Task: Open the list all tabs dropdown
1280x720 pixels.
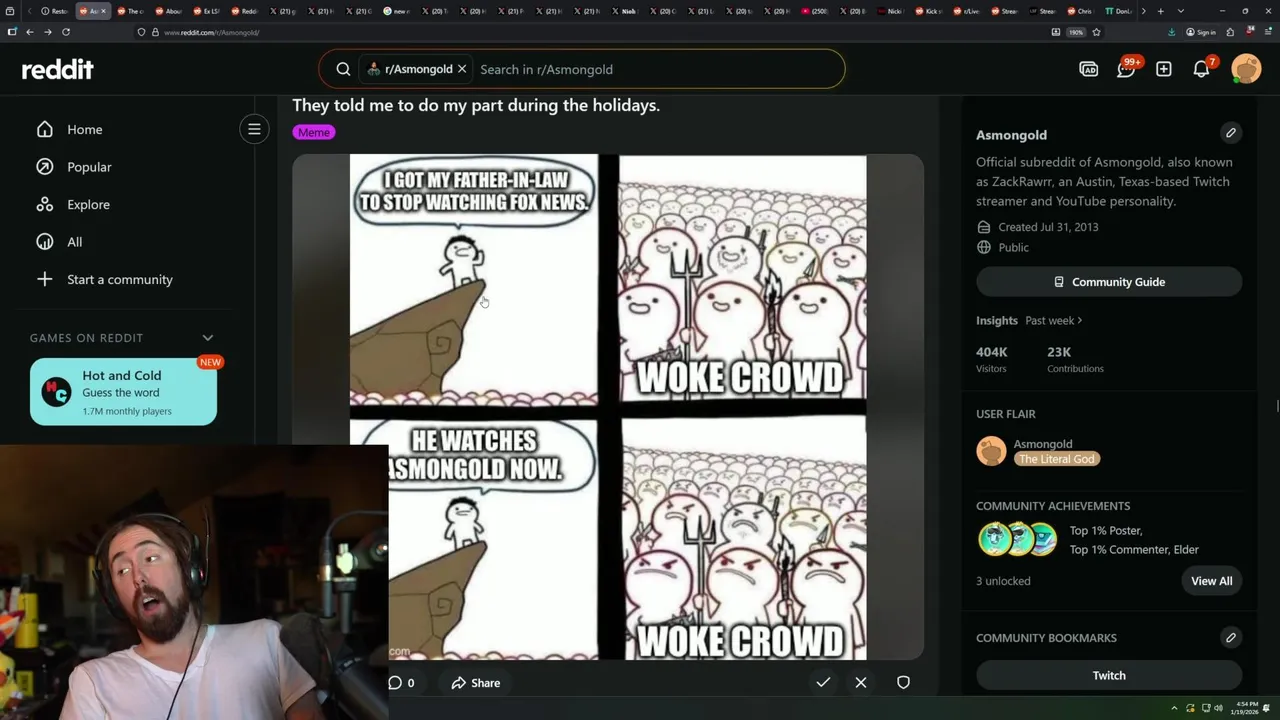Action: pyautogui.click(x=1181, y=11)
